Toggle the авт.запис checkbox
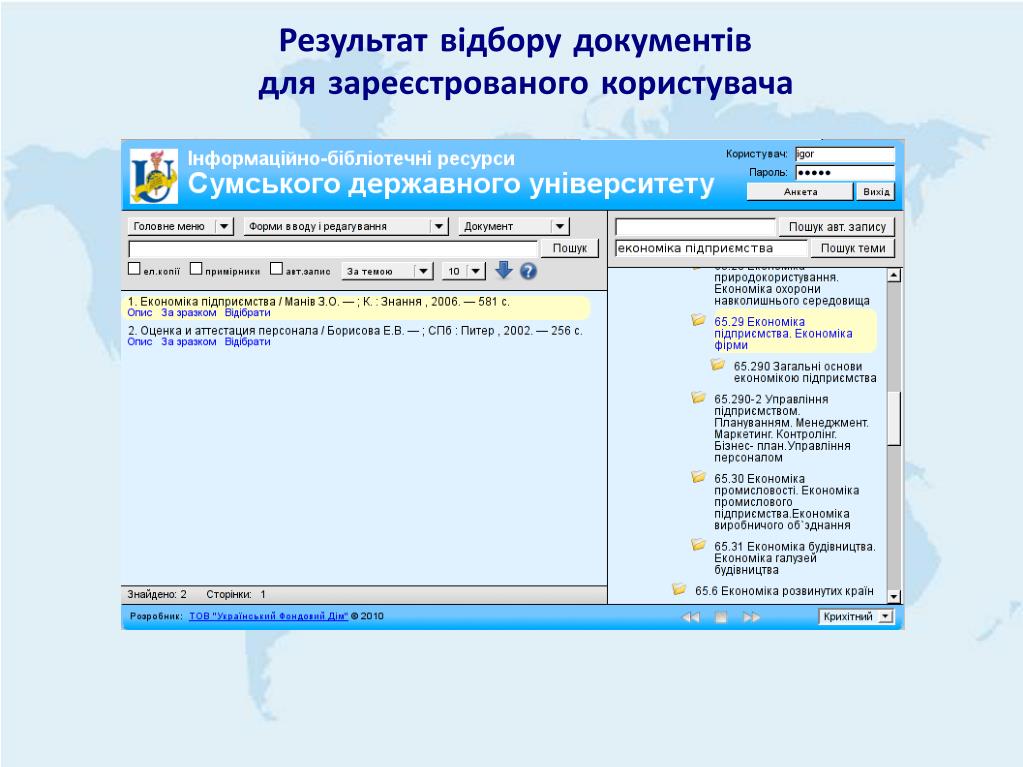Viewport: 1023px width, 767px height. pos(277,268)
